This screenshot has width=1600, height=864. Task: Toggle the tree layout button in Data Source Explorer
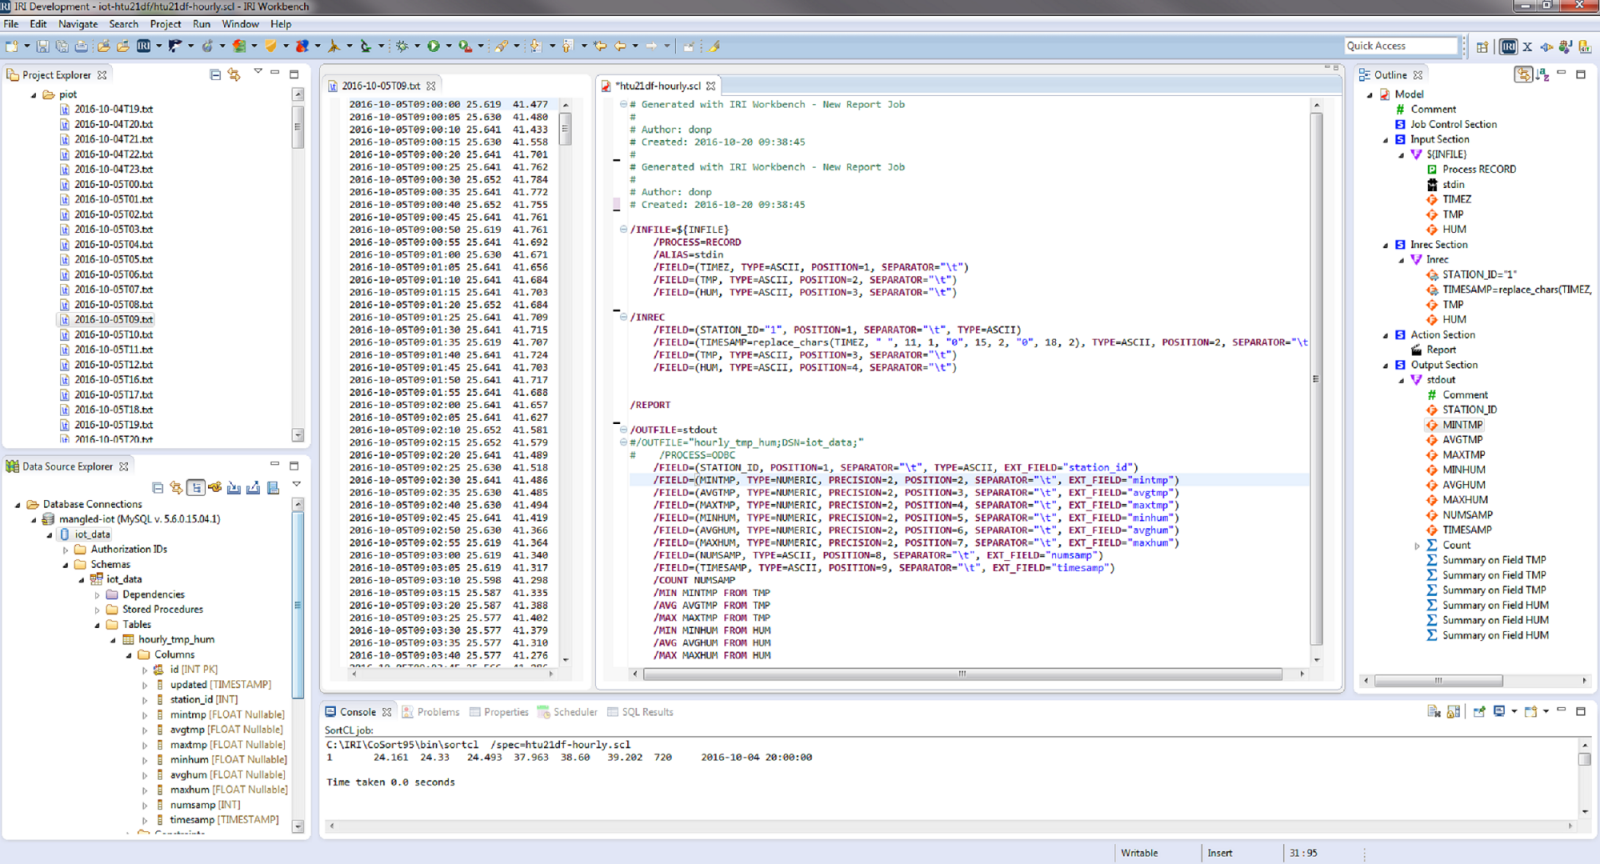(196, 488)
